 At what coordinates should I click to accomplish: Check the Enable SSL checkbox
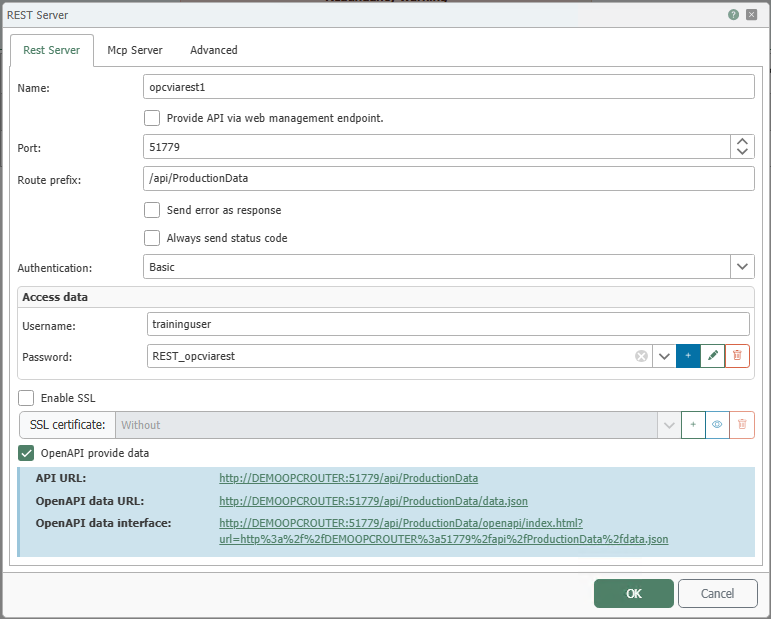(26, 398)
